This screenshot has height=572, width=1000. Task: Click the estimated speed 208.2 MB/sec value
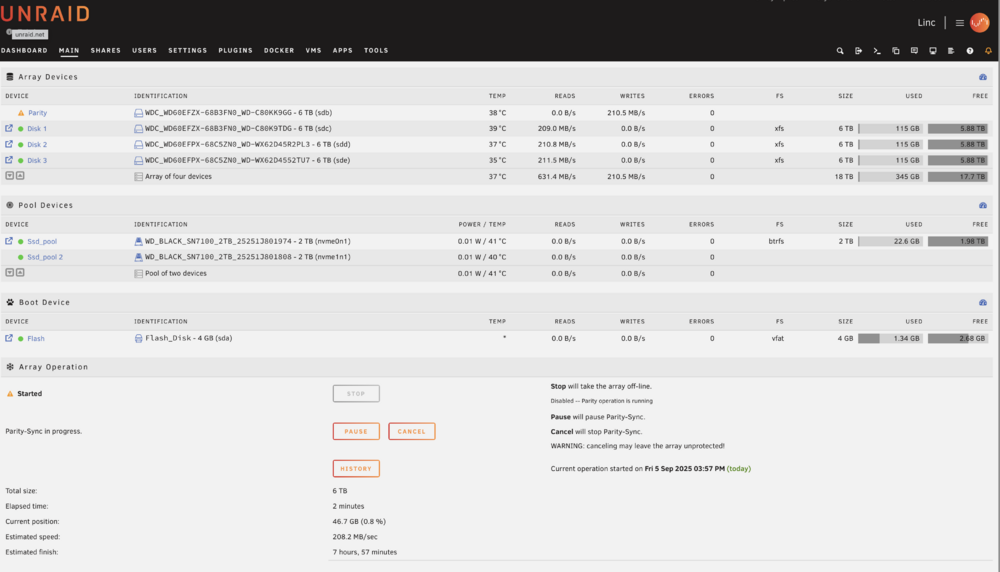355,537
